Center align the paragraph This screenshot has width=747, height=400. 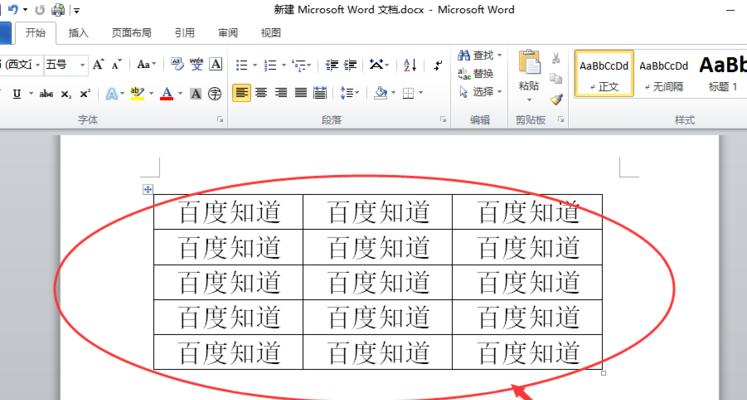coord(261,93)
